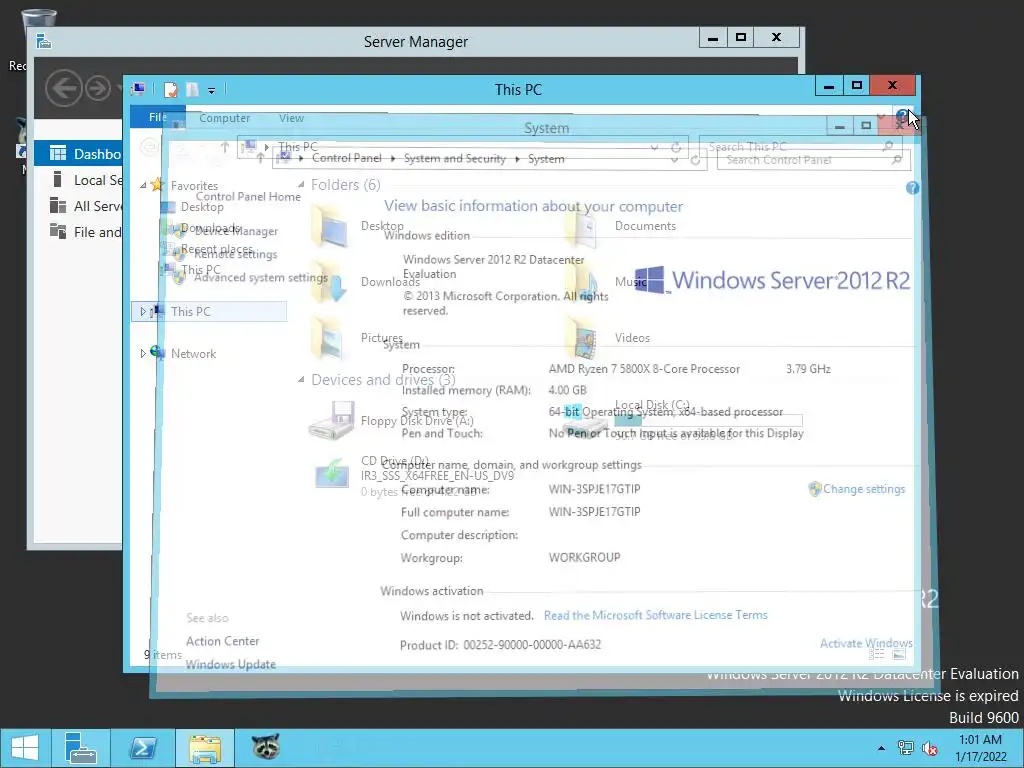
Task: Collapse the Devices and drives group
Action: point(301,379)
